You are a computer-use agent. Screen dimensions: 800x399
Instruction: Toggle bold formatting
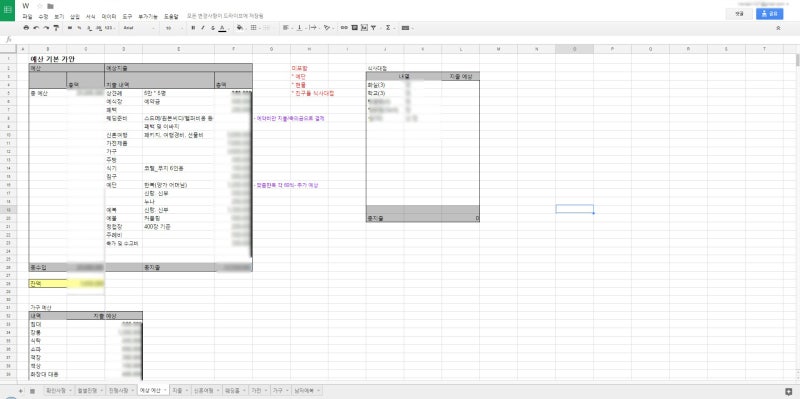pyautogui.click(x=193, y=28)
